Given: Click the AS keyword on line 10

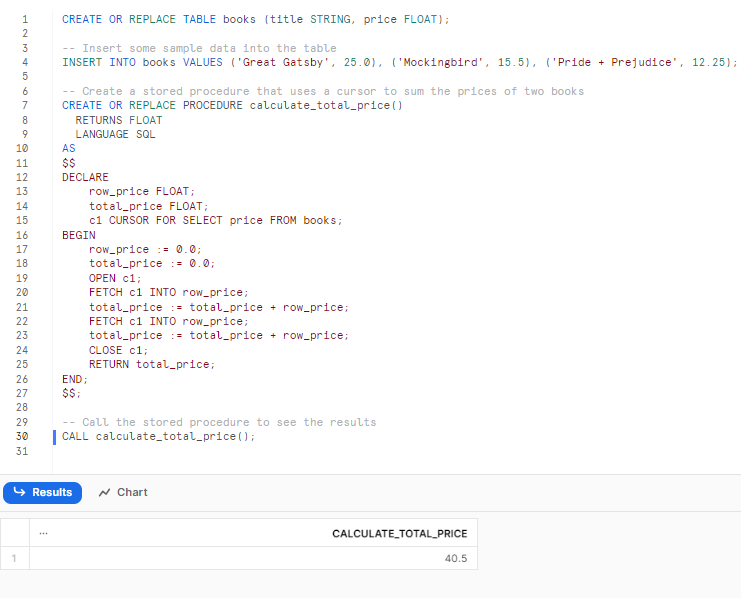Looking at the screenshot, I should [69, 148].
